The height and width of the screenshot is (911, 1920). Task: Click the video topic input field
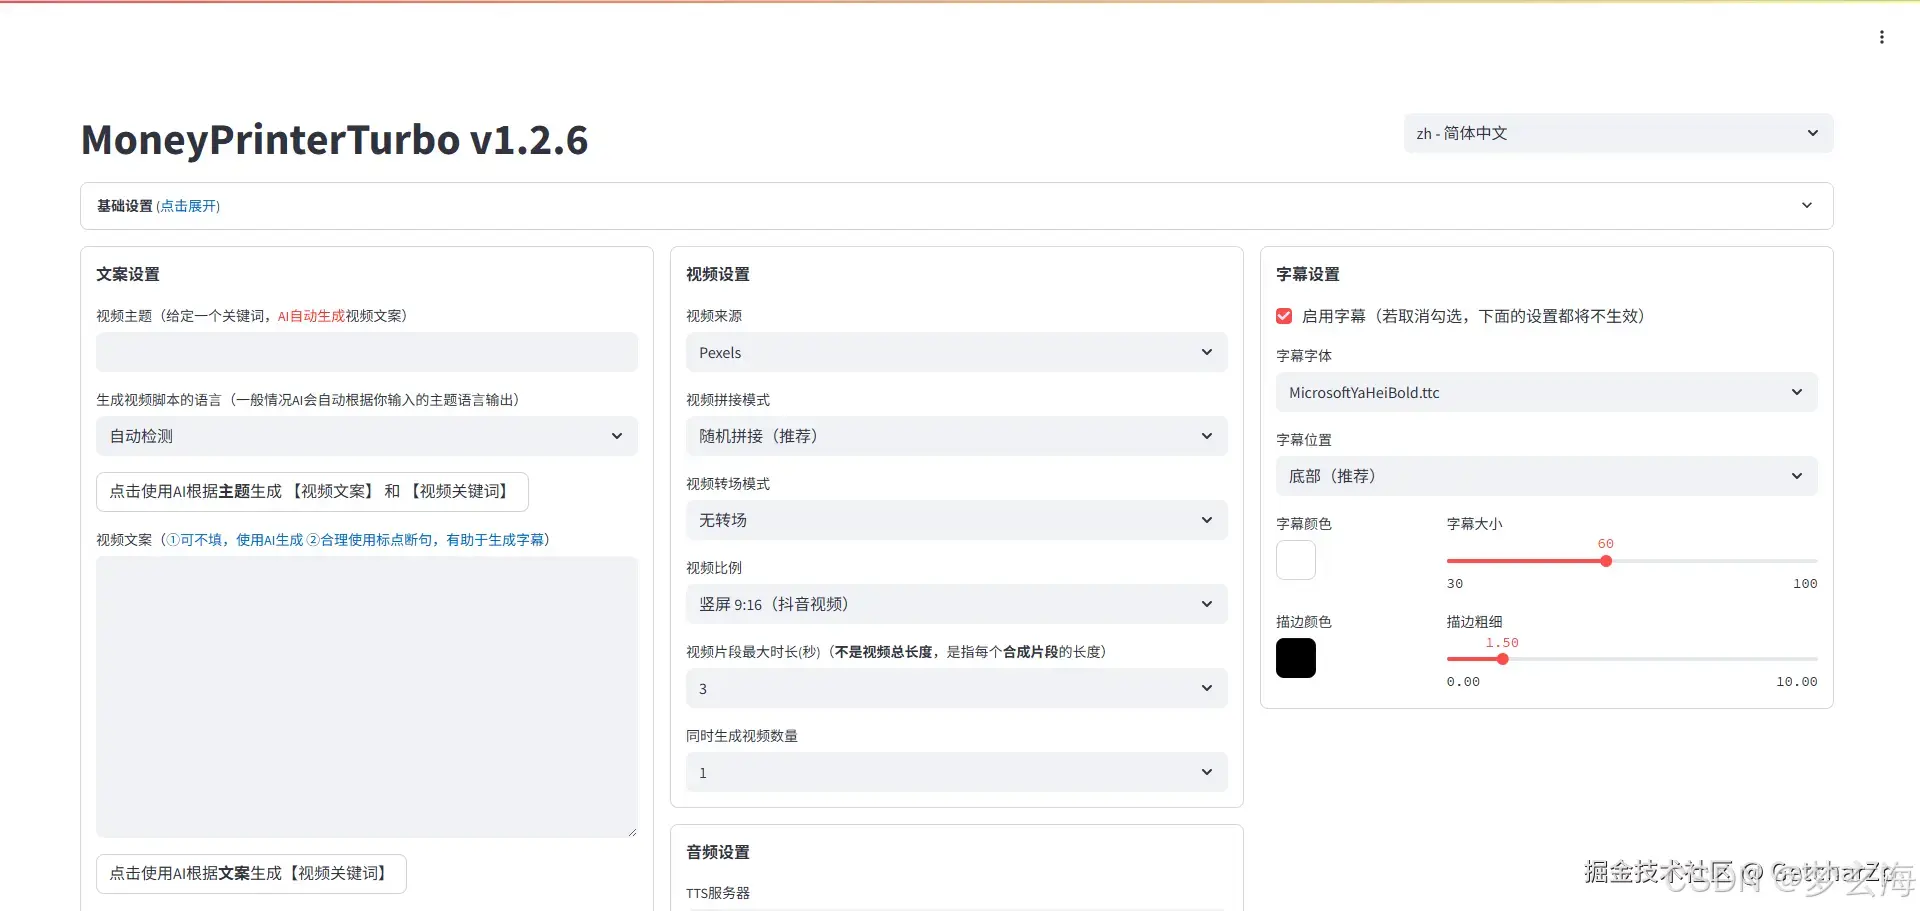pos(366,352)
